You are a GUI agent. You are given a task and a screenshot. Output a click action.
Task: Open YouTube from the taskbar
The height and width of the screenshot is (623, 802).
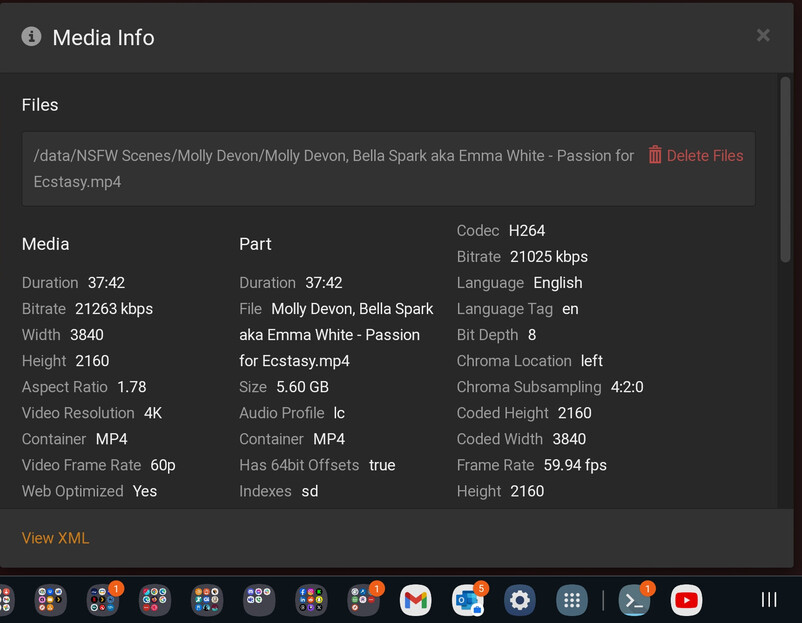click(686, 600)
